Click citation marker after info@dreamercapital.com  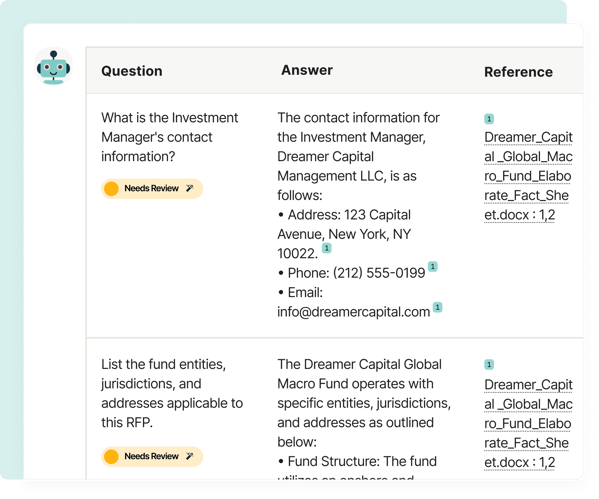tap(437, 307)
